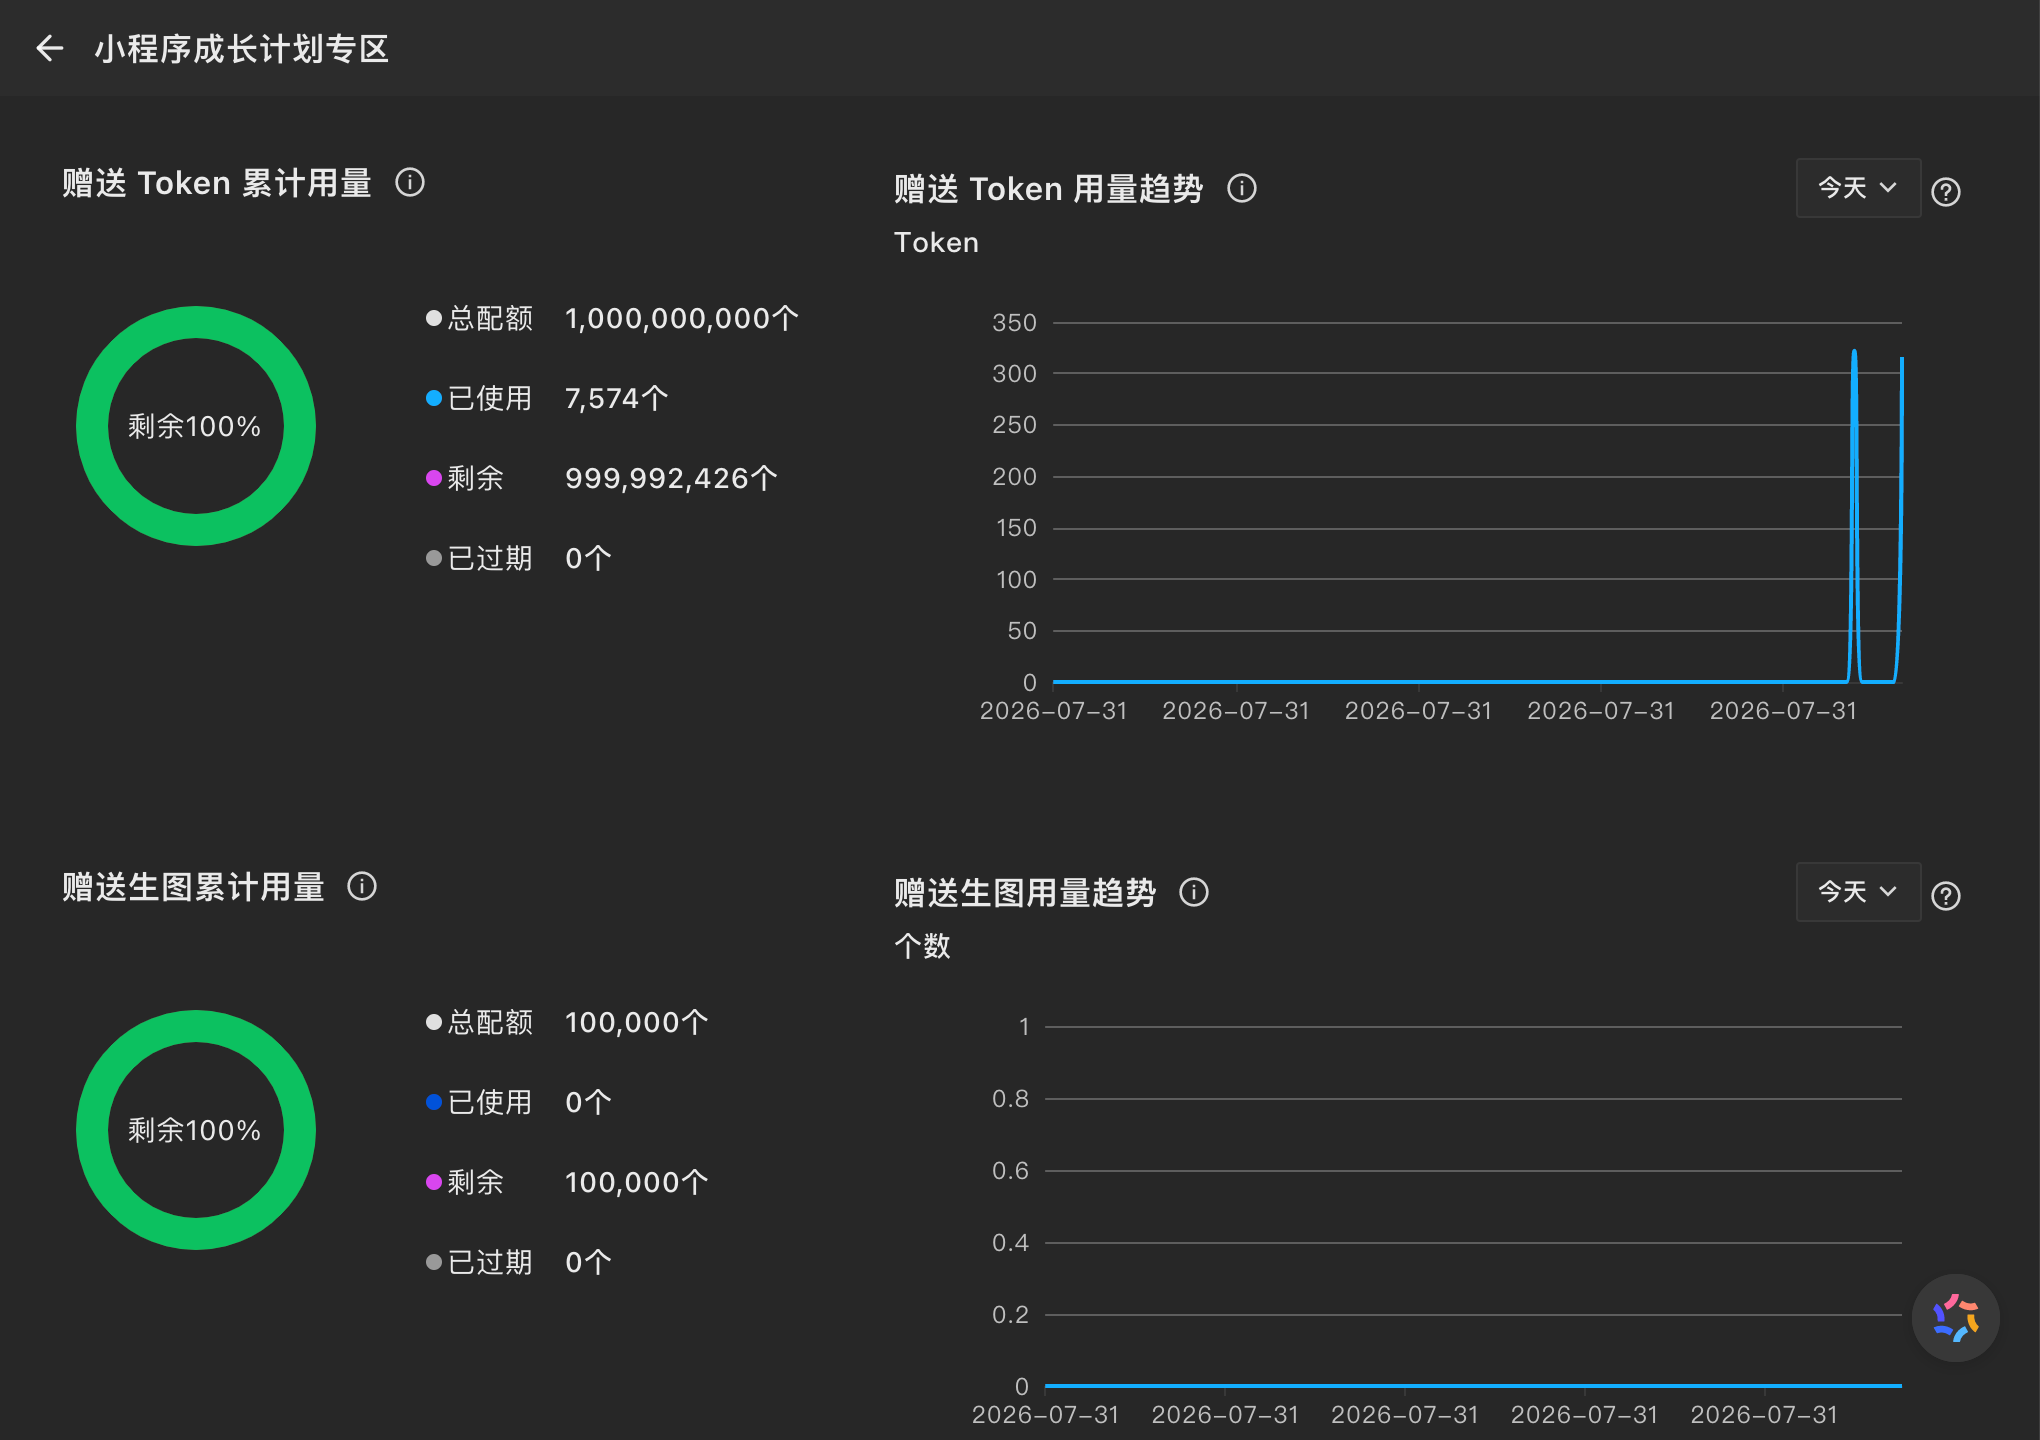
Task: Open info tooltip for 赠送 Token 累计用量
Action: [x=410, y=183]
